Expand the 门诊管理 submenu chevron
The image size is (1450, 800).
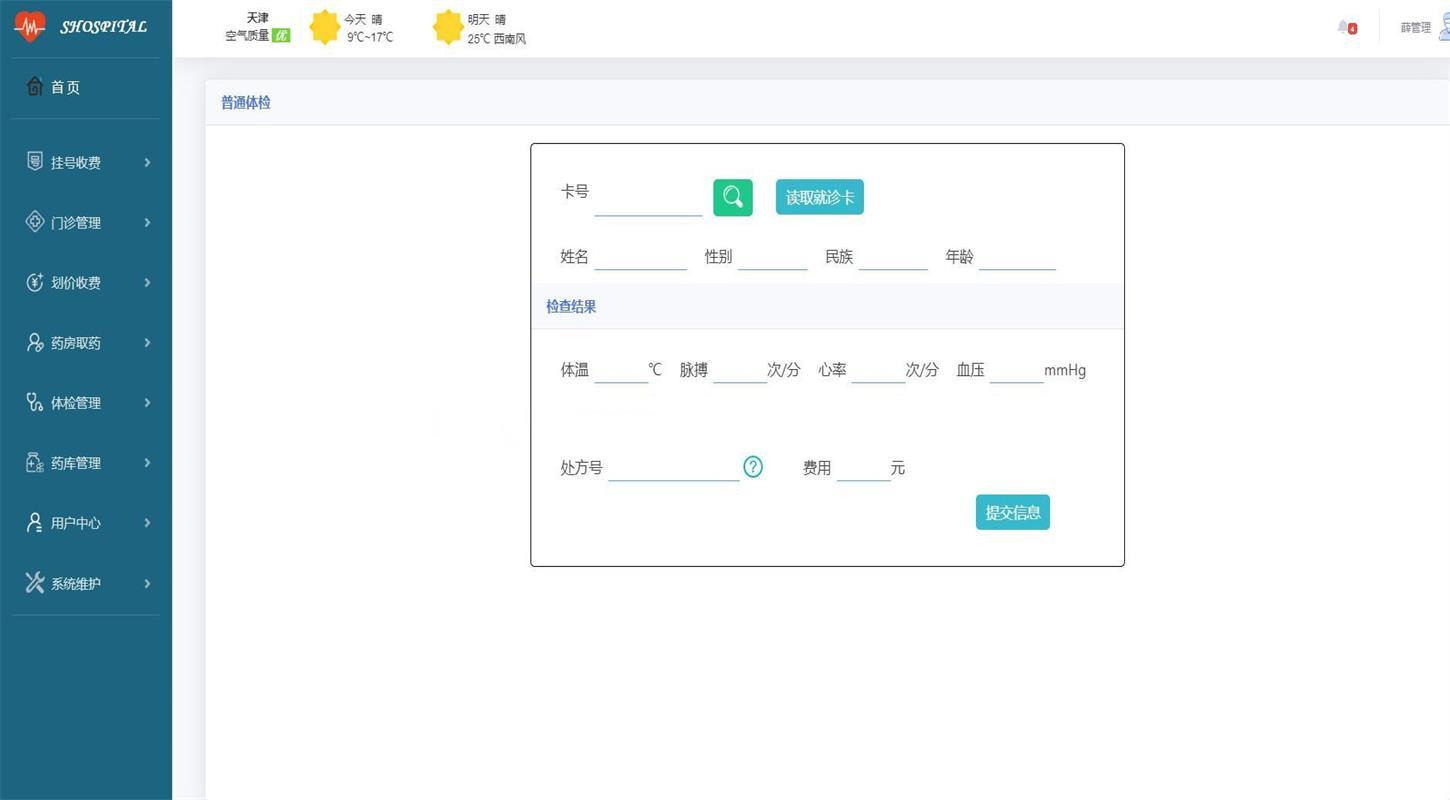[147, 222]
